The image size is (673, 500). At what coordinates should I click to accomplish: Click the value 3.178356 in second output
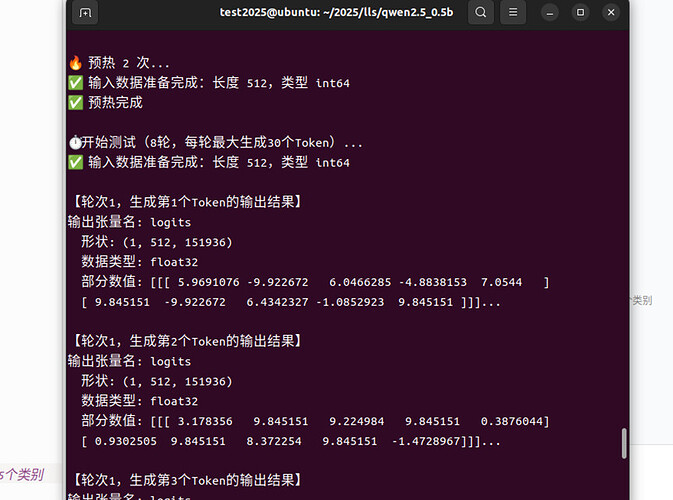pyautogui.click(x=204, y=421)
